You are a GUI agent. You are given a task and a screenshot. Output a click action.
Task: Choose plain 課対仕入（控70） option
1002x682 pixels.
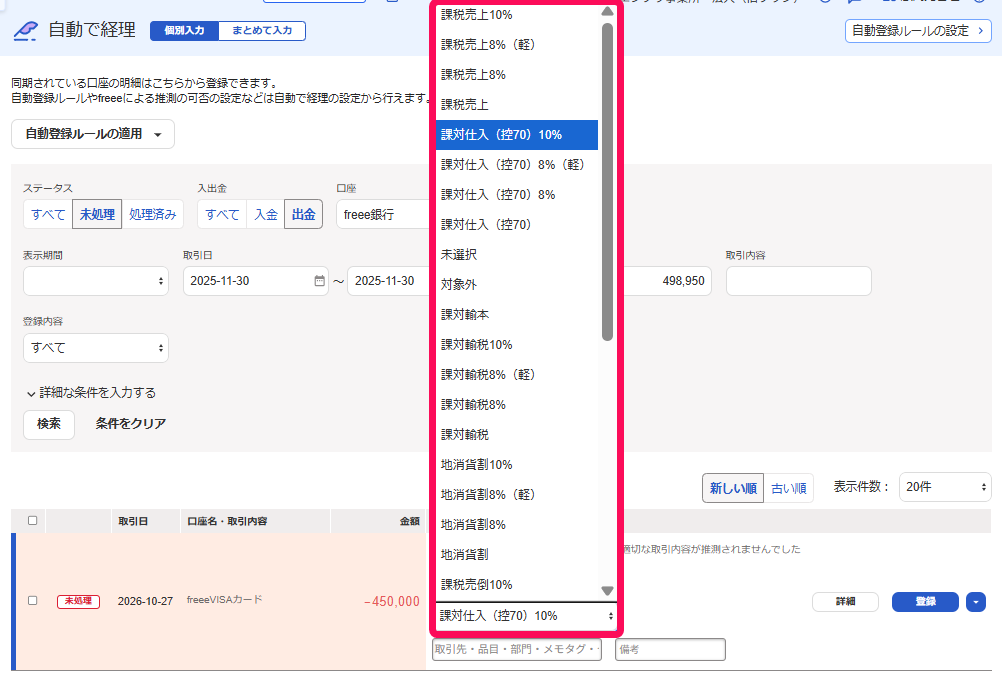tap(516, 225)
